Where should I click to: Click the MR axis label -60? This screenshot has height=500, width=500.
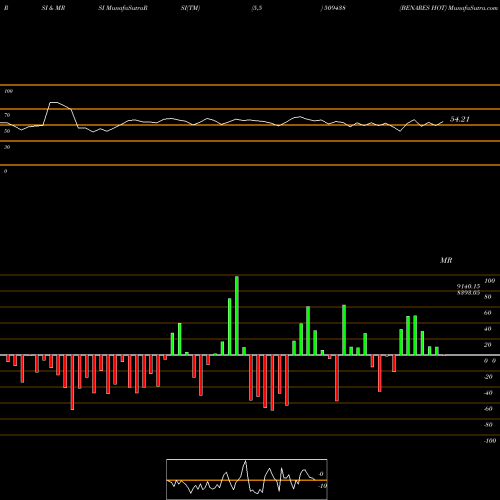click(x=488, y=409)
